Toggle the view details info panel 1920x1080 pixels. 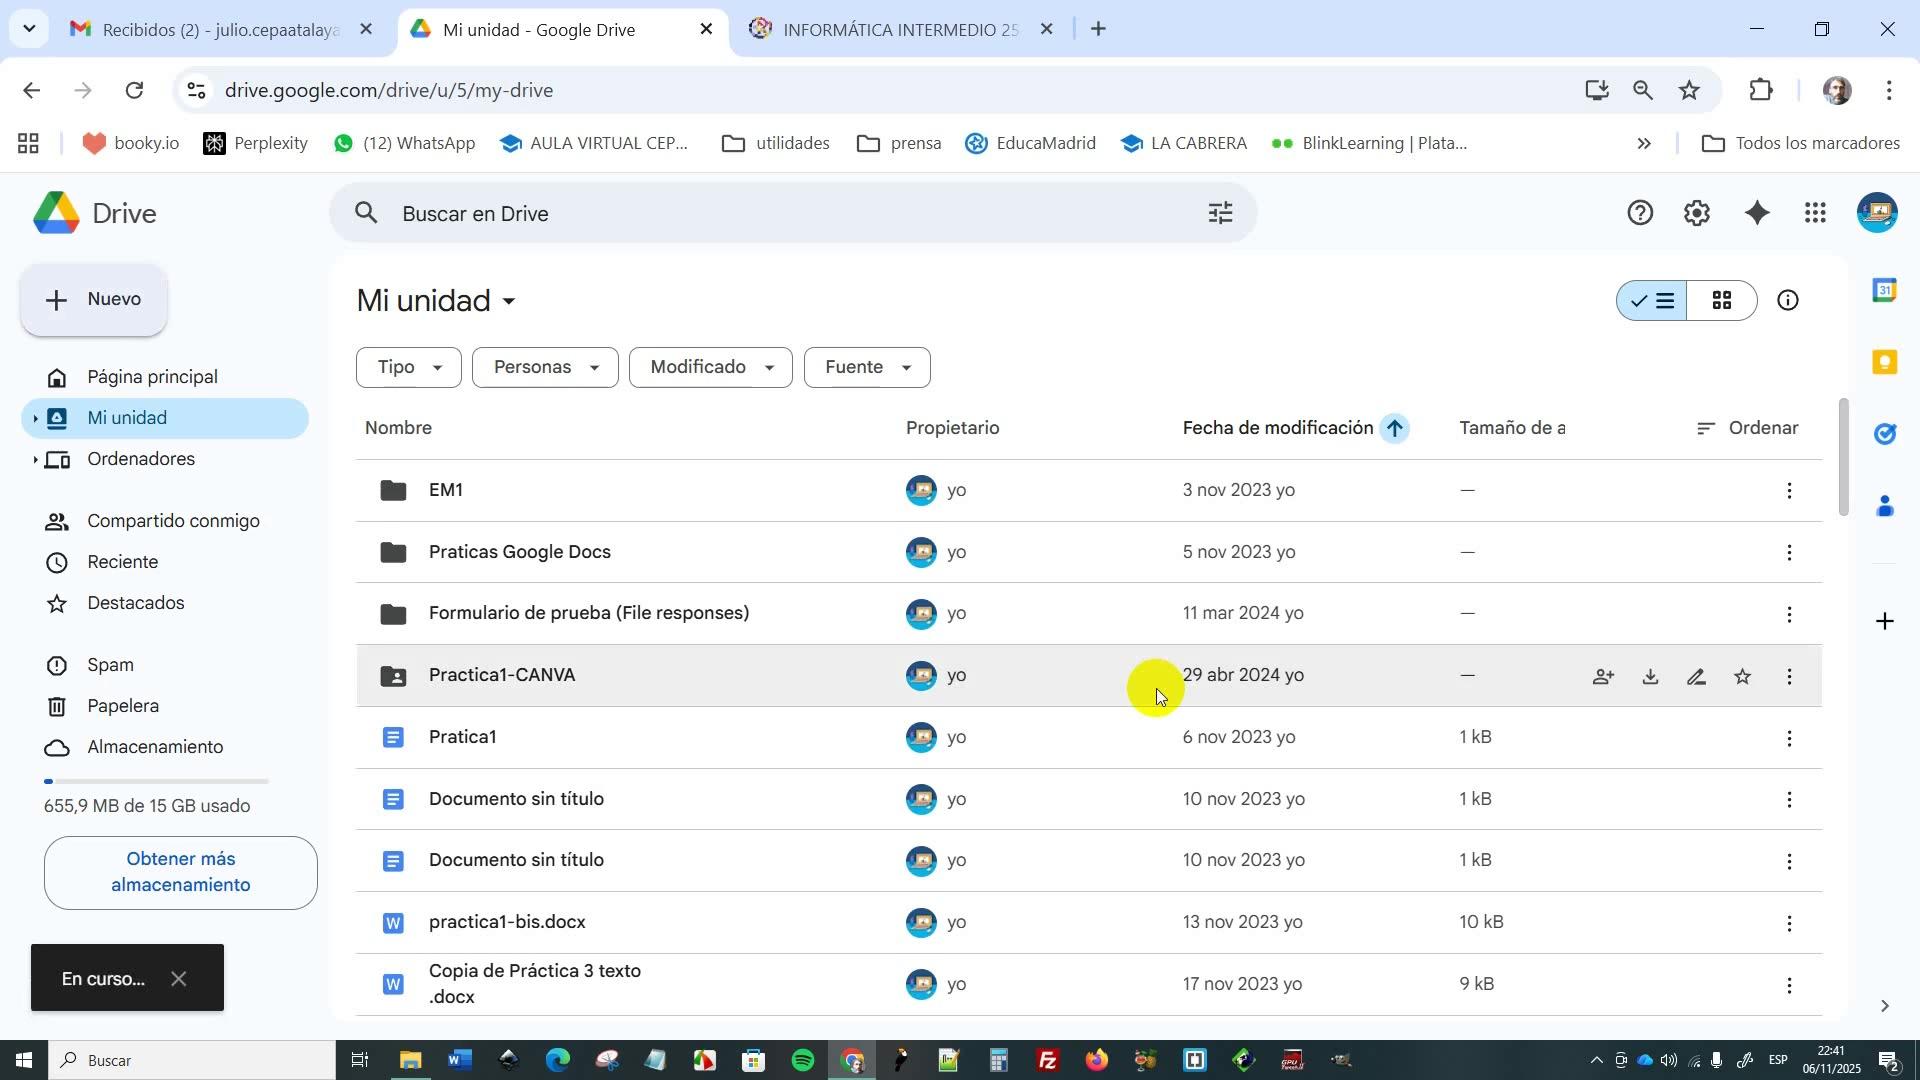click(1788, 301)
